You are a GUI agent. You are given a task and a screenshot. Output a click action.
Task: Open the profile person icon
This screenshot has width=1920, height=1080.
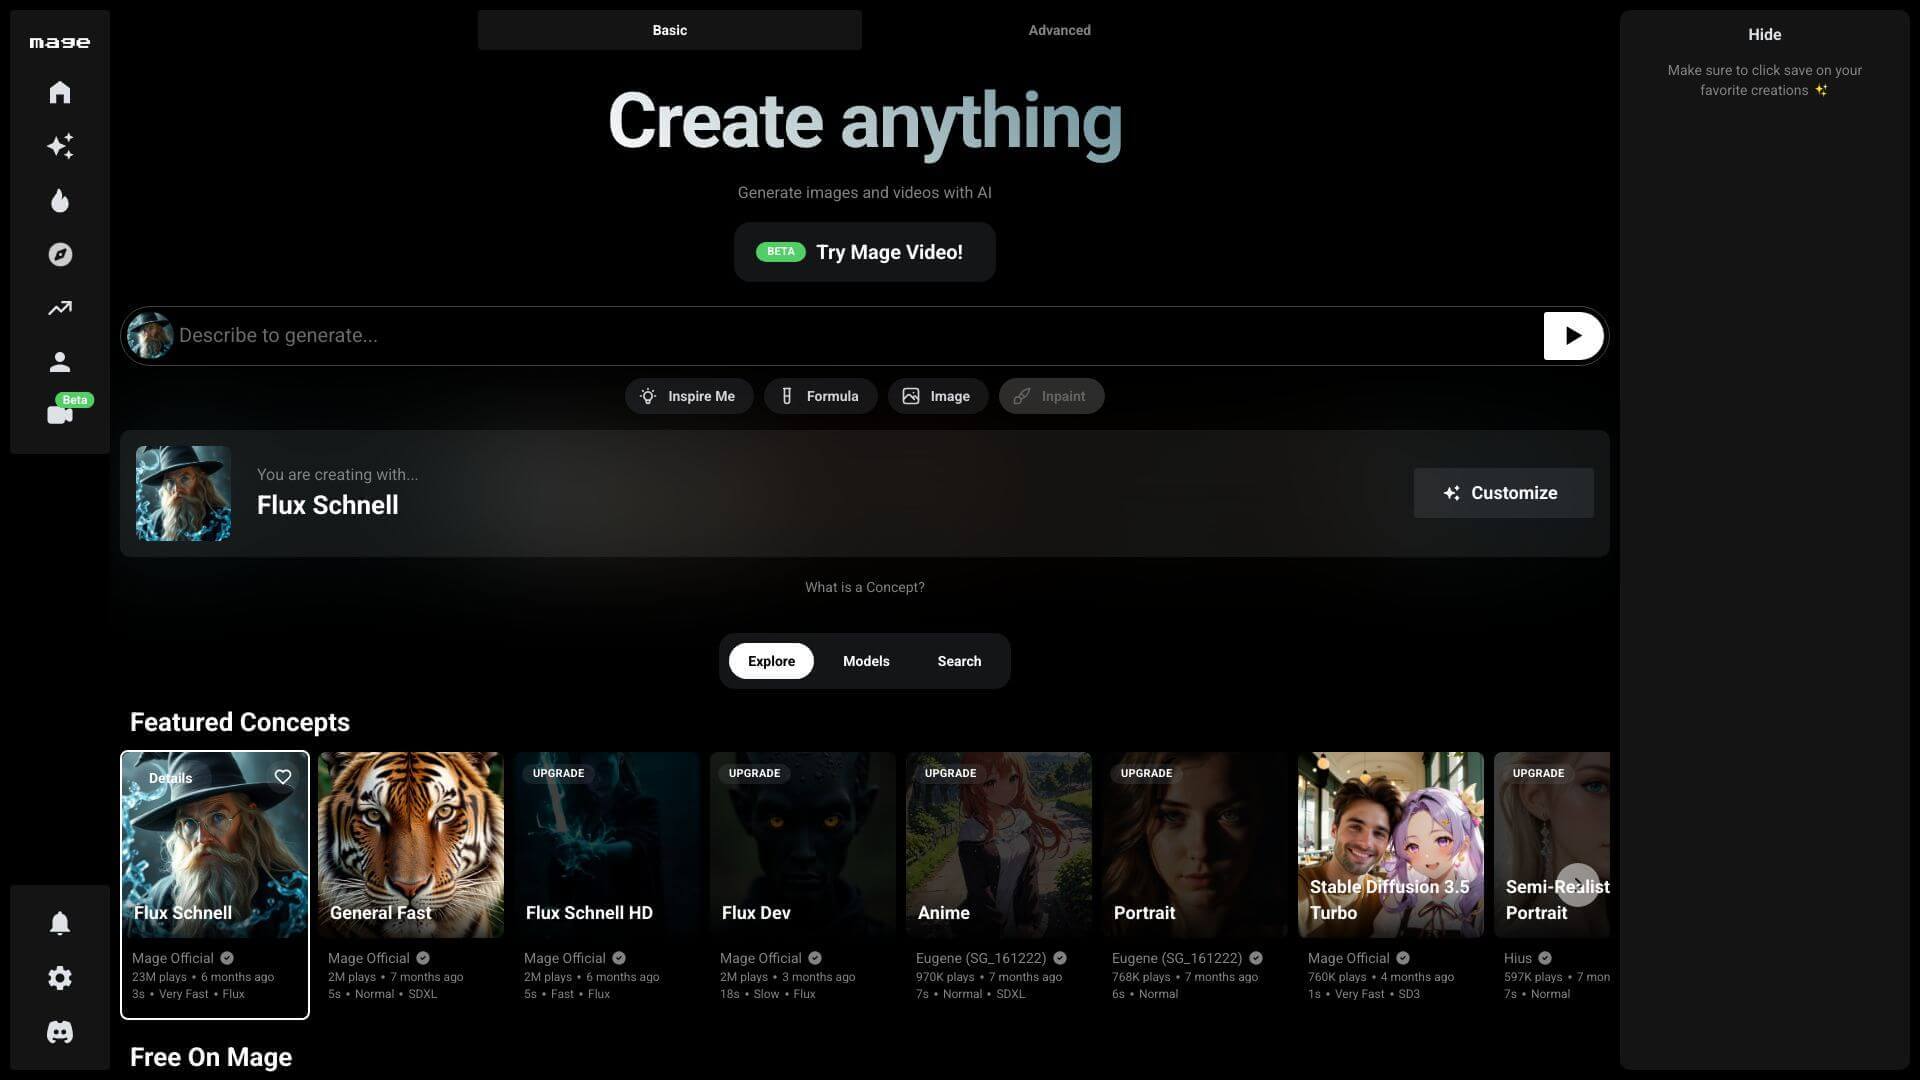coord(60,361)
